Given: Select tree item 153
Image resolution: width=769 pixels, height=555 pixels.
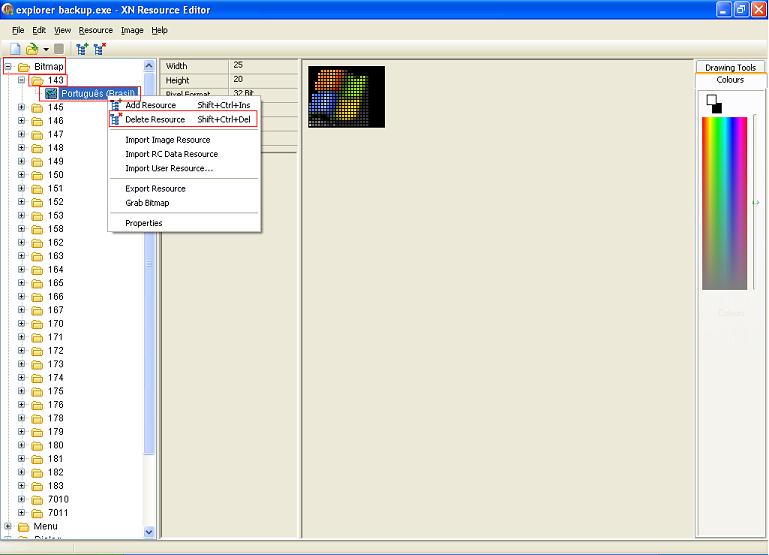Looking at the screenshot, I should click(55, 215).
